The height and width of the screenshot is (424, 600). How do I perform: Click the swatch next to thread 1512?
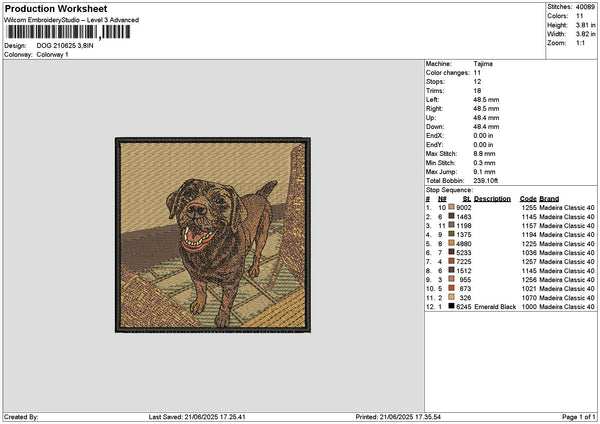(x=452, y=270)
